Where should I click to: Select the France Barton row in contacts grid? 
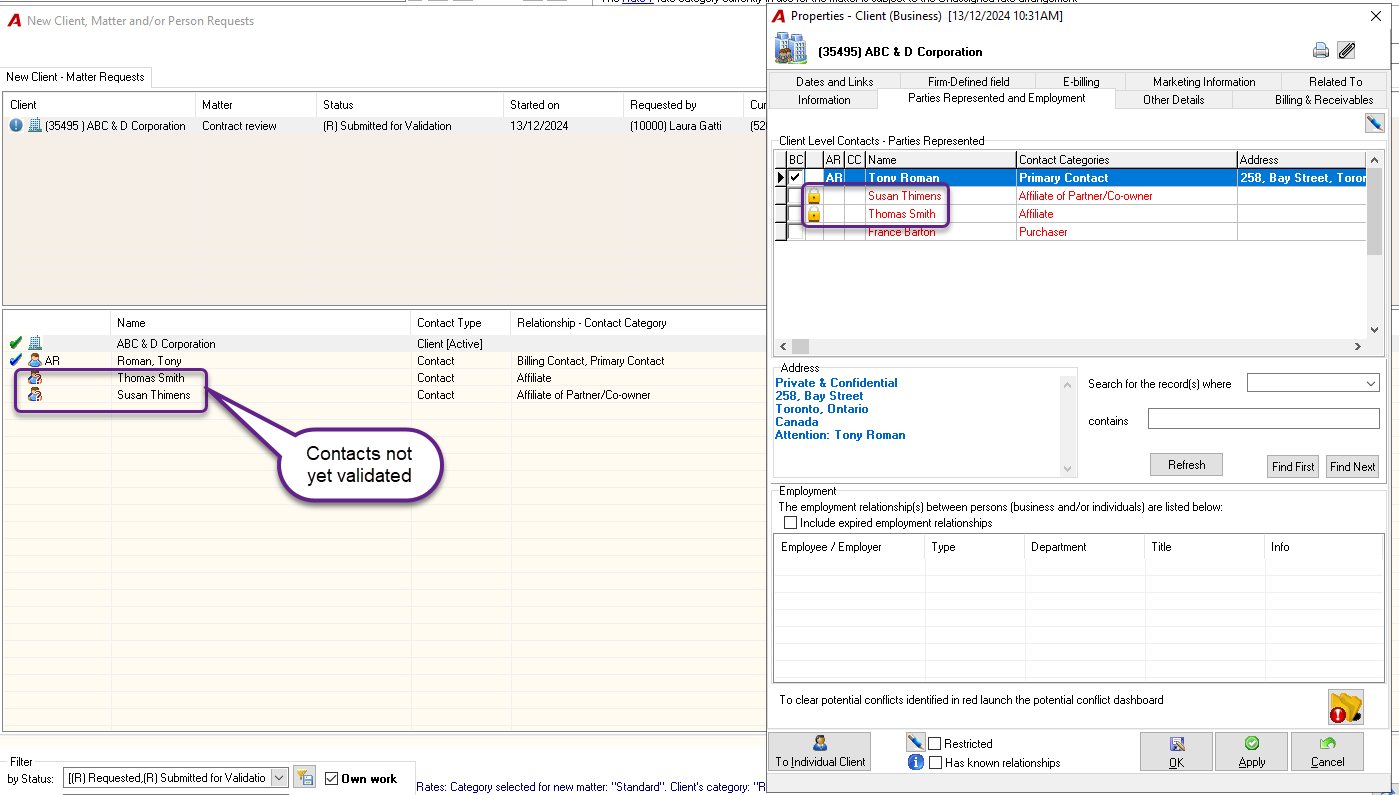(x=1071, y=232)
